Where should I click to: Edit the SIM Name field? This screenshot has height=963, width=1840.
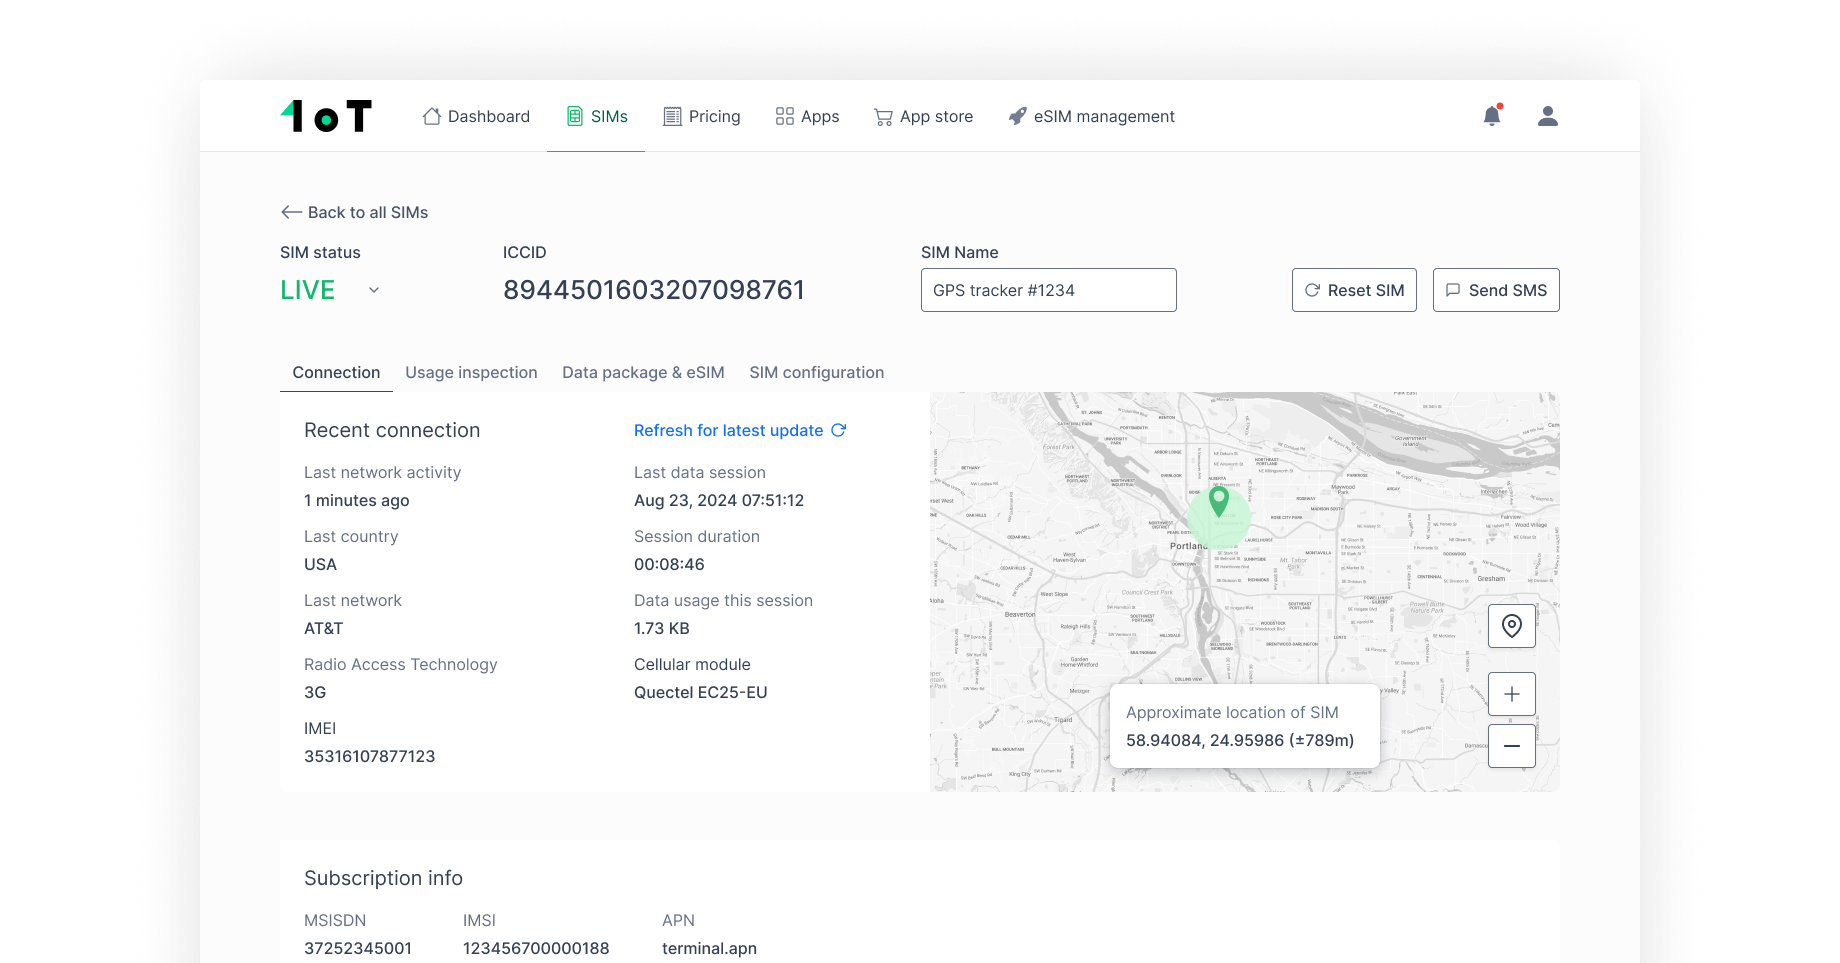point(1048,290)
